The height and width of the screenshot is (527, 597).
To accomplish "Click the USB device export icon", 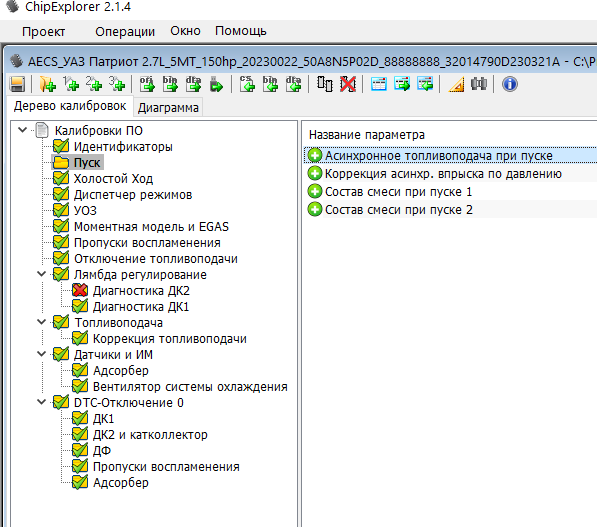I will 216,84.
